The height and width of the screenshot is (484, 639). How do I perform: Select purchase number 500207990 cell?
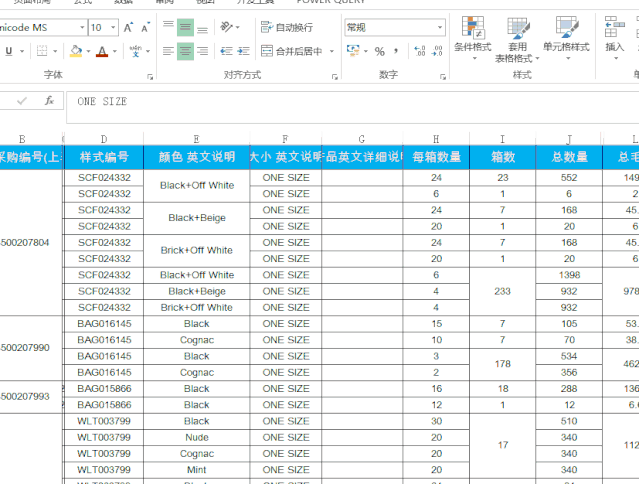[x=31, y=348]
